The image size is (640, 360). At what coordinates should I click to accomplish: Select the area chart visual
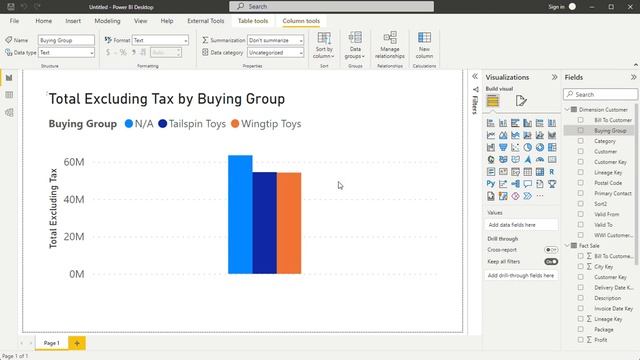coord(503,135)
